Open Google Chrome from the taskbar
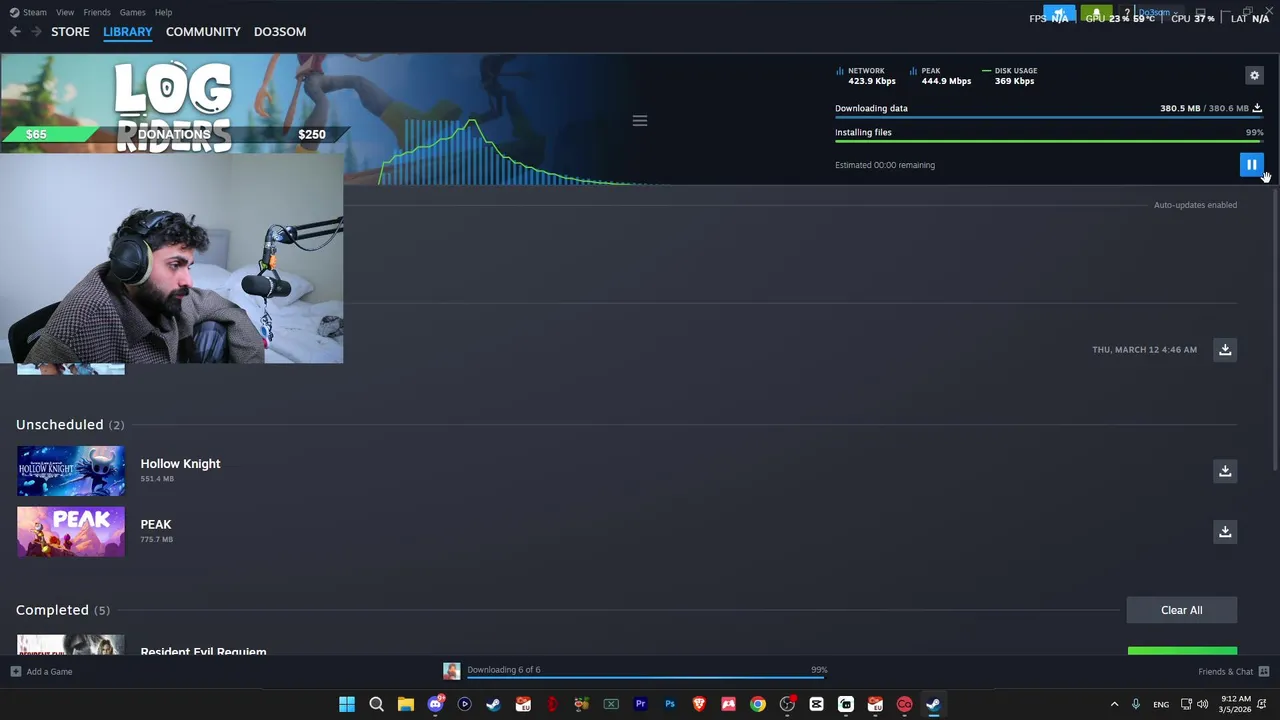The image size is (1280, 720). coord(758,704)
